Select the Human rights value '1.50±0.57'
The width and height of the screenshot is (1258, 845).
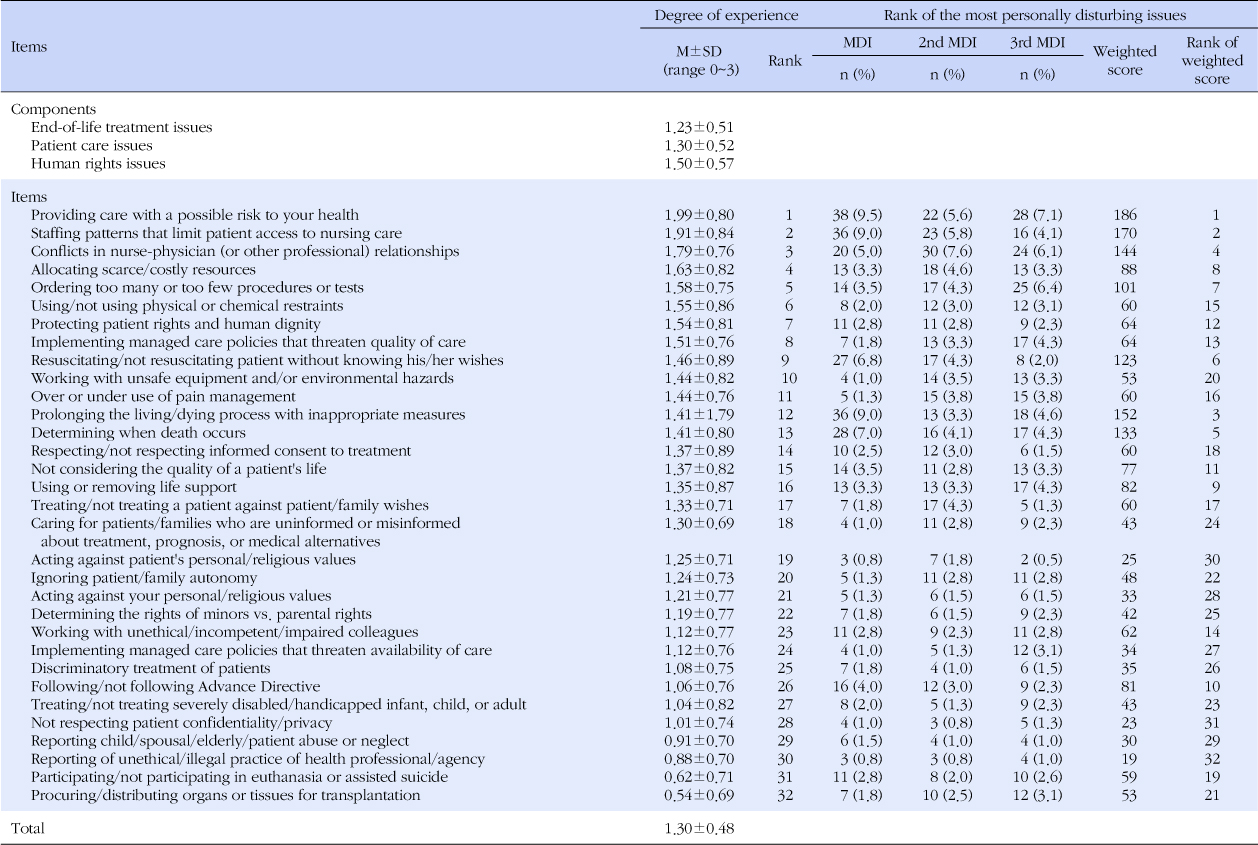coord(699,163)
